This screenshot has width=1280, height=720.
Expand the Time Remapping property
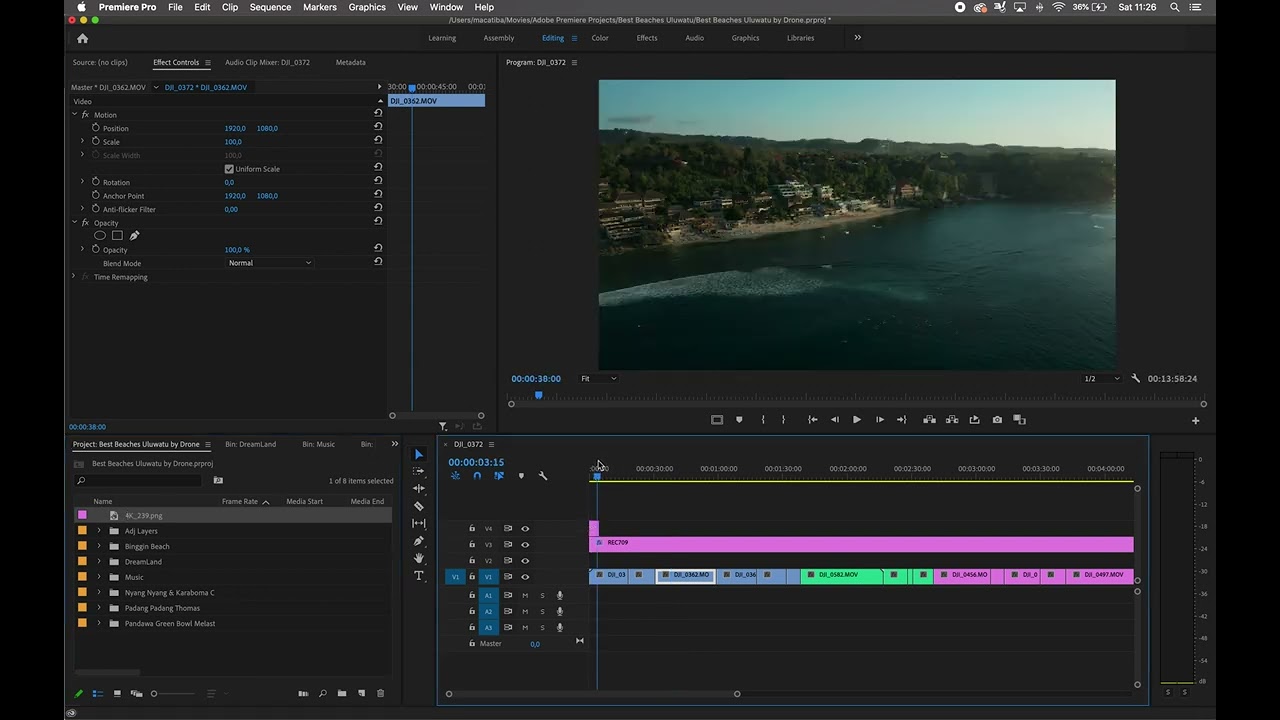(x=72, y=277)
